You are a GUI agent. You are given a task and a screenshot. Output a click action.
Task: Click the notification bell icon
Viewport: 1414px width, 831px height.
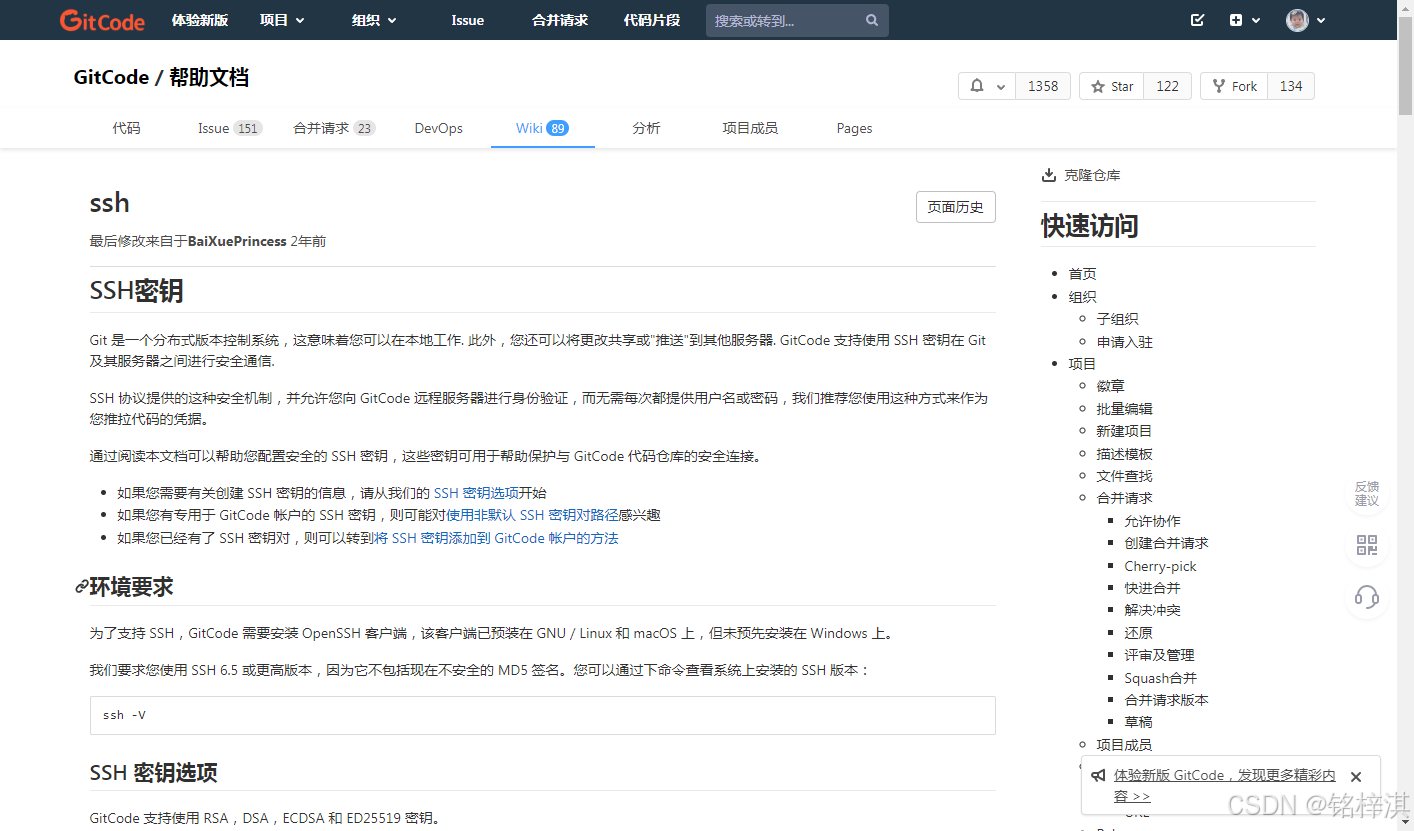click(x=977, y=86)
